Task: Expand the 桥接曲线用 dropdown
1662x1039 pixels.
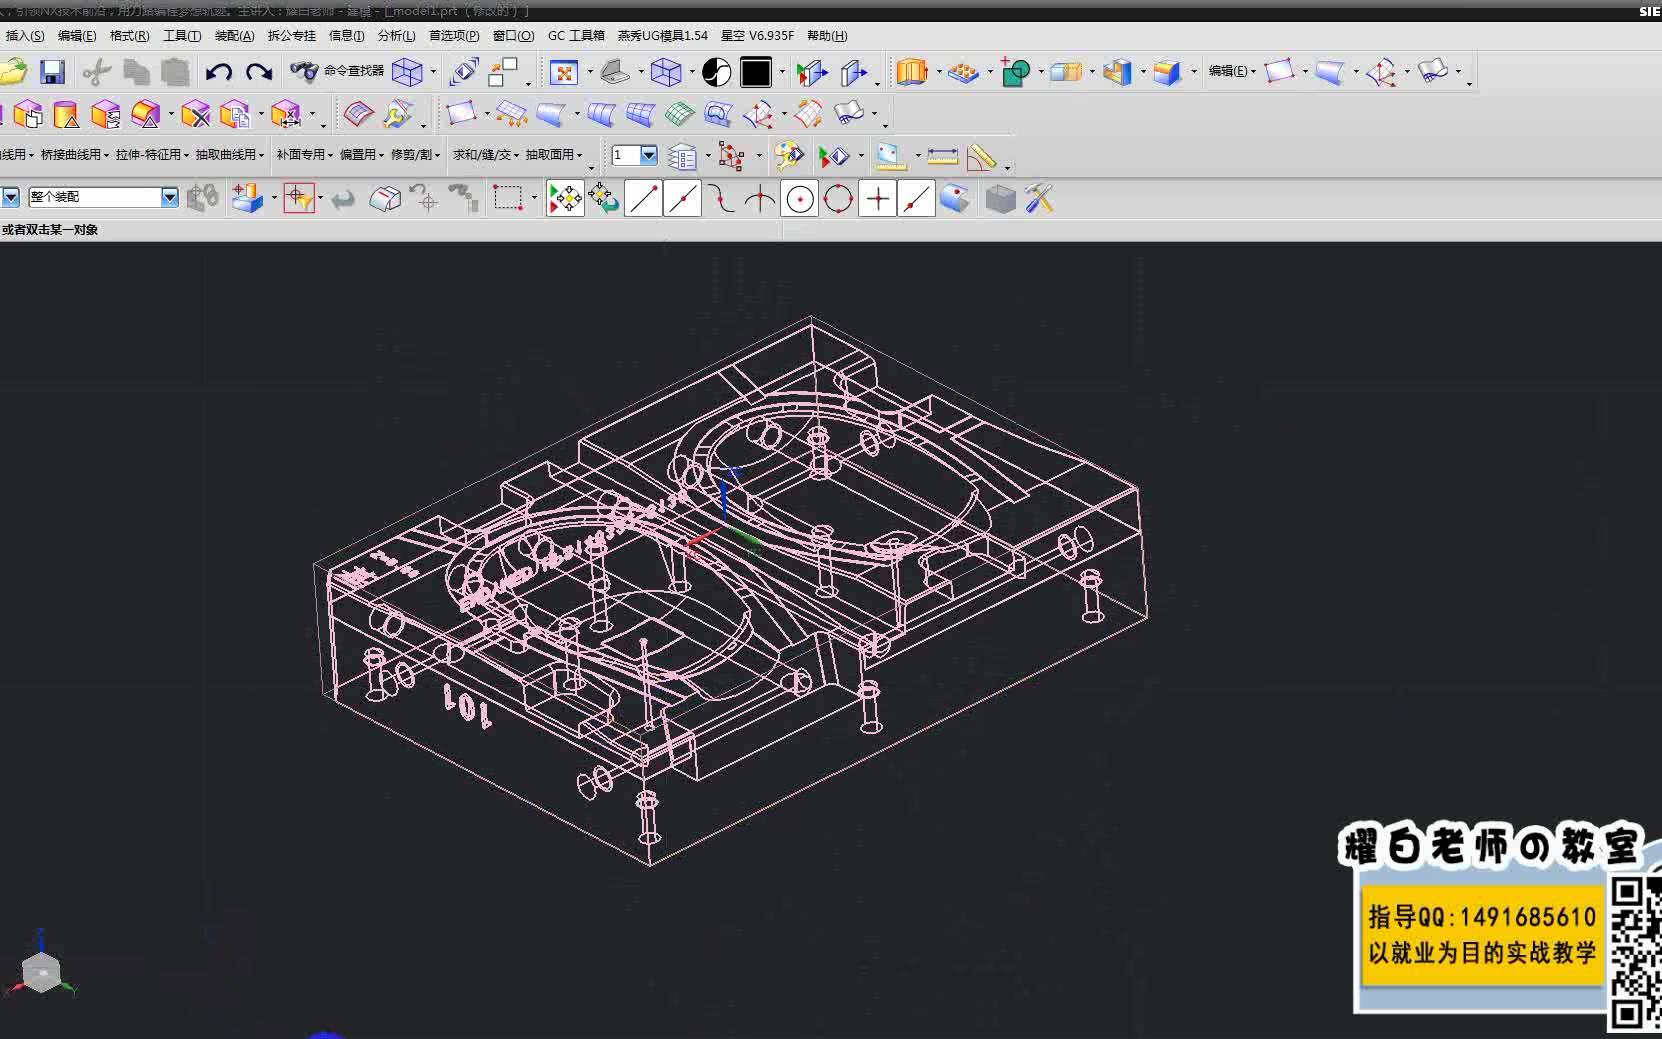Action: click(75, 155)
